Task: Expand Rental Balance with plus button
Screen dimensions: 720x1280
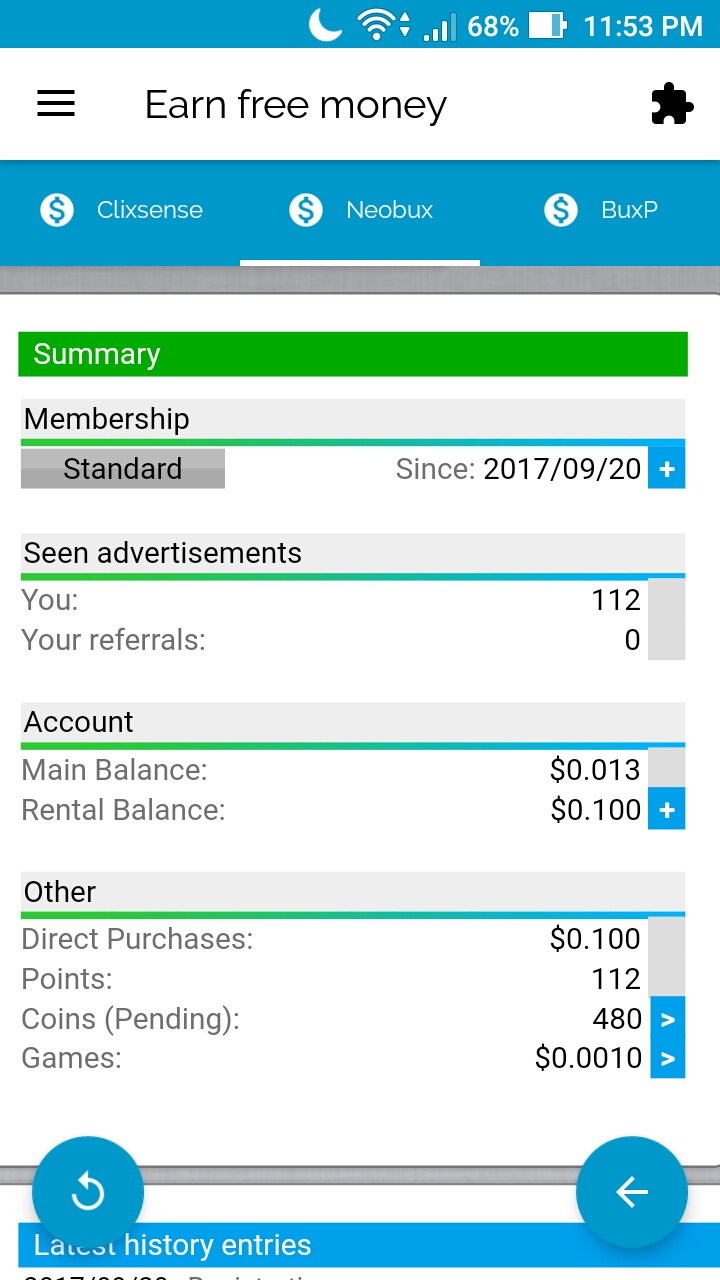Action: coord(667,810)
